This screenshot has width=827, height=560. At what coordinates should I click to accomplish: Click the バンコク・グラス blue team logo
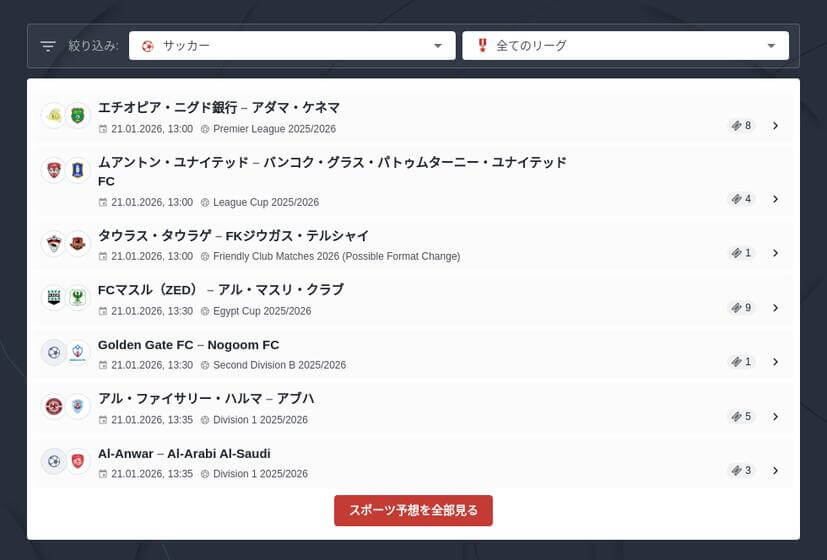tap(78, 170)
